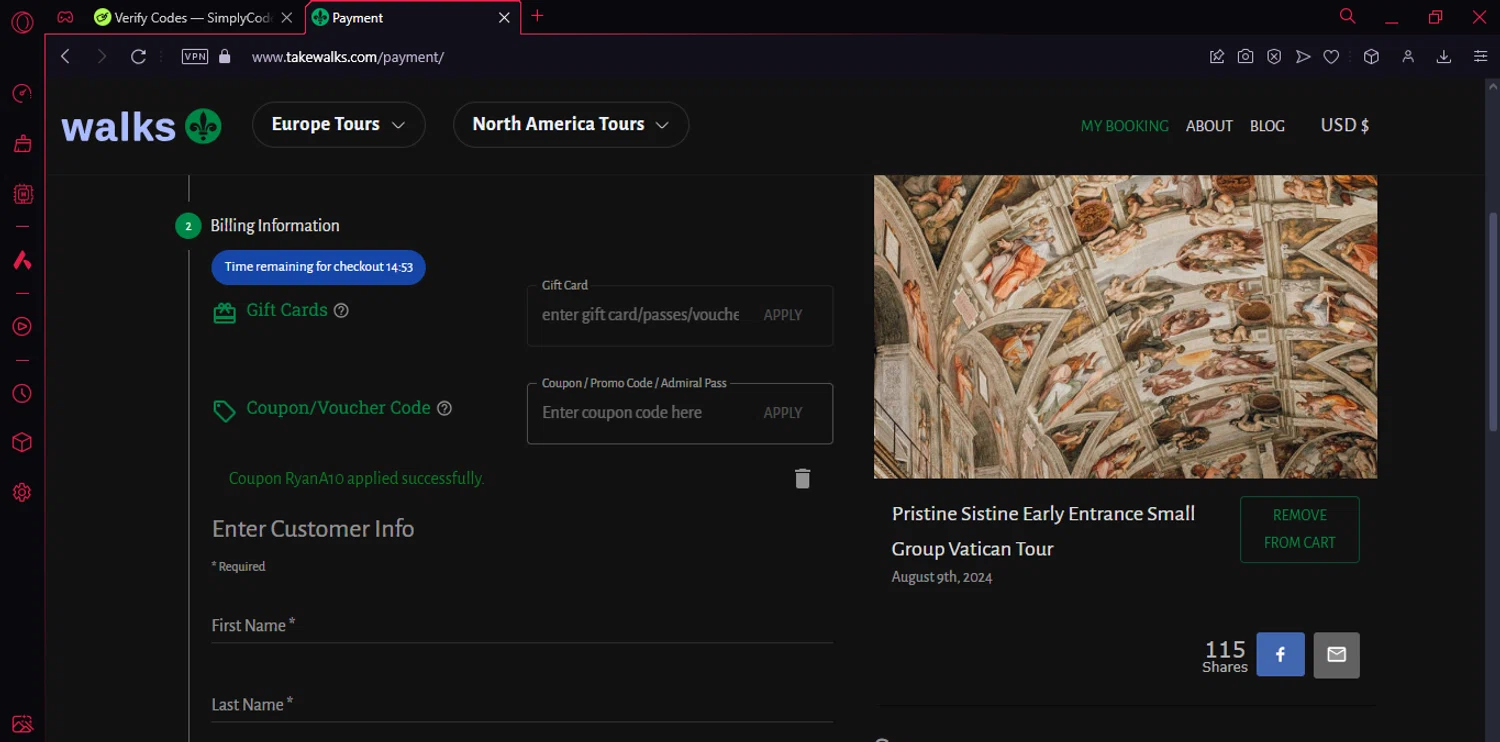Click the padlock site info icon
Image resolution: width=1500 pixels, height=742 pixels.
pos(225,57)
